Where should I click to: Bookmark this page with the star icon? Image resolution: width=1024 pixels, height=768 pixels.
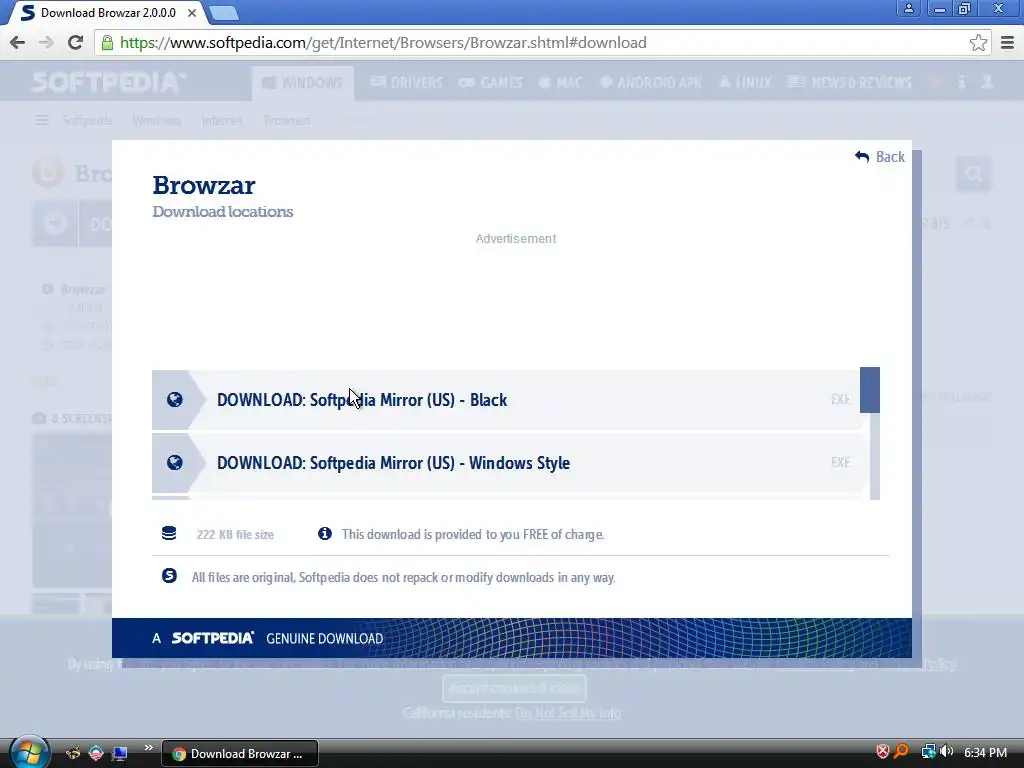tap(978, 42)
